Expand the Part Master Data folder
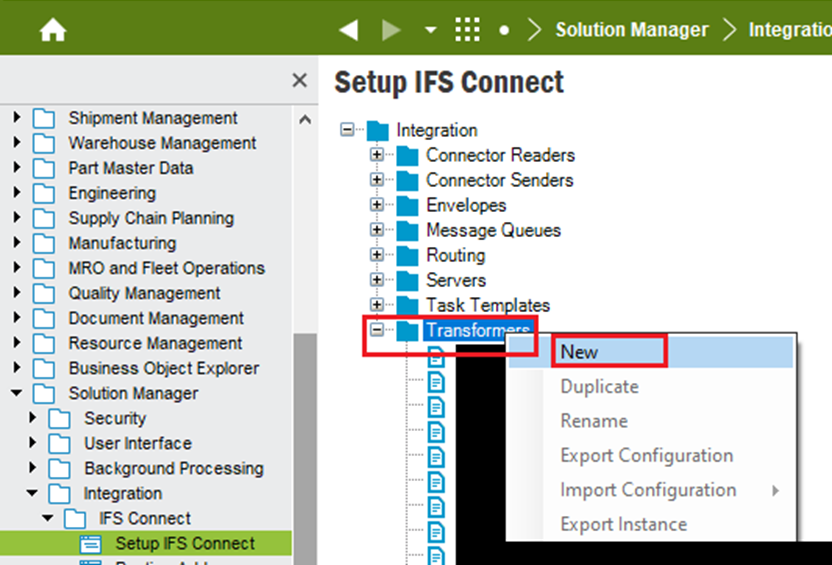Viewport: 832px width, 565px height. tap(17, 167)
